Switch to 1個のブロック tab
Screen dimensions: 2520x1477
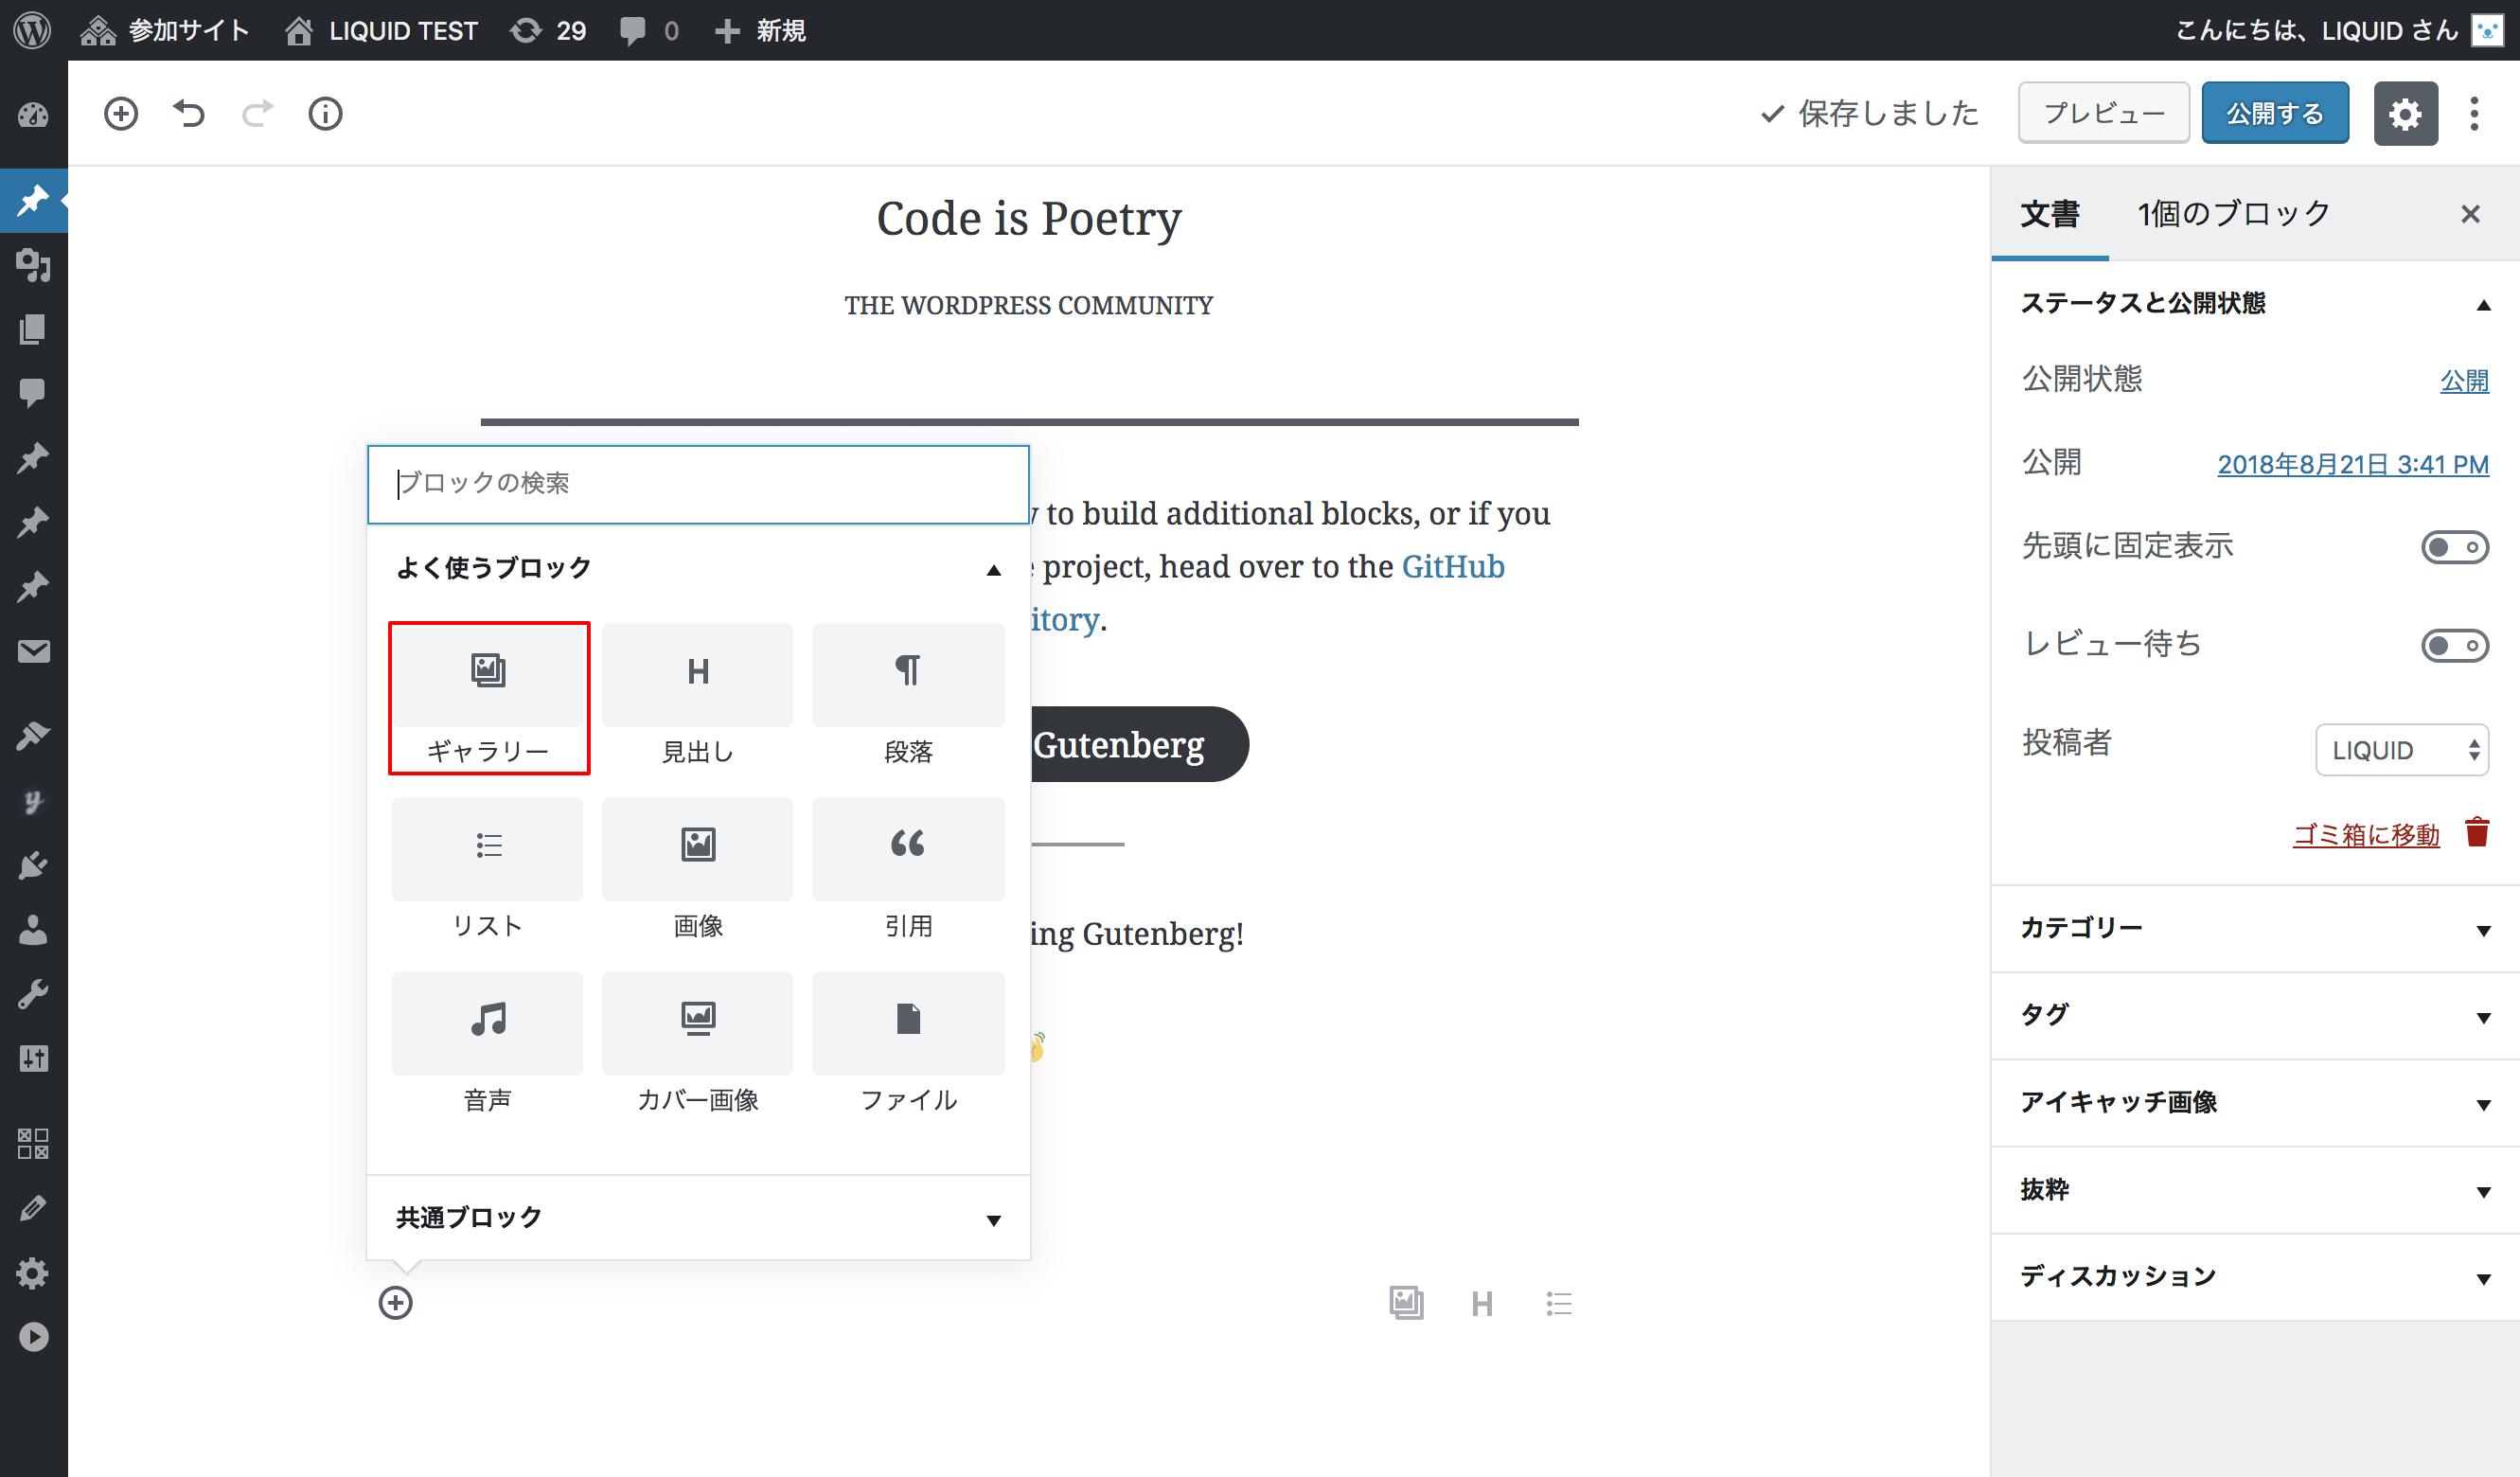point(2233,215)
